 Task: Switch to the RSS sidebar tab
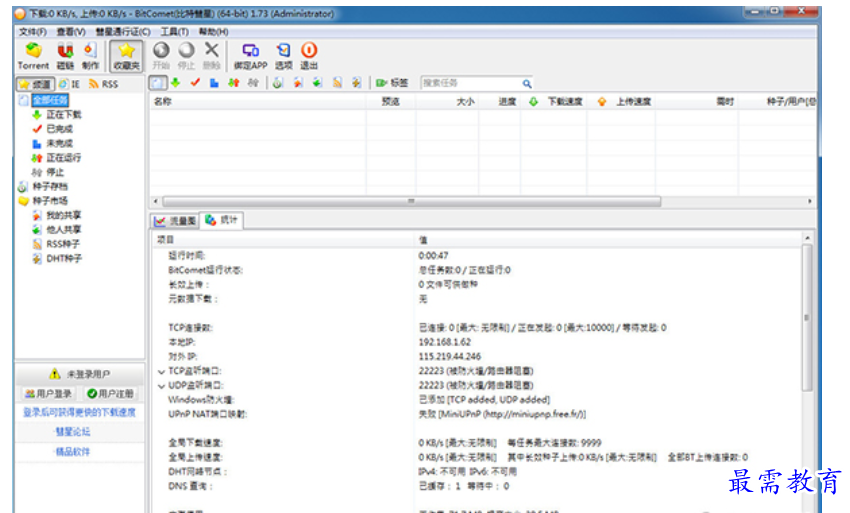[104, 84]
